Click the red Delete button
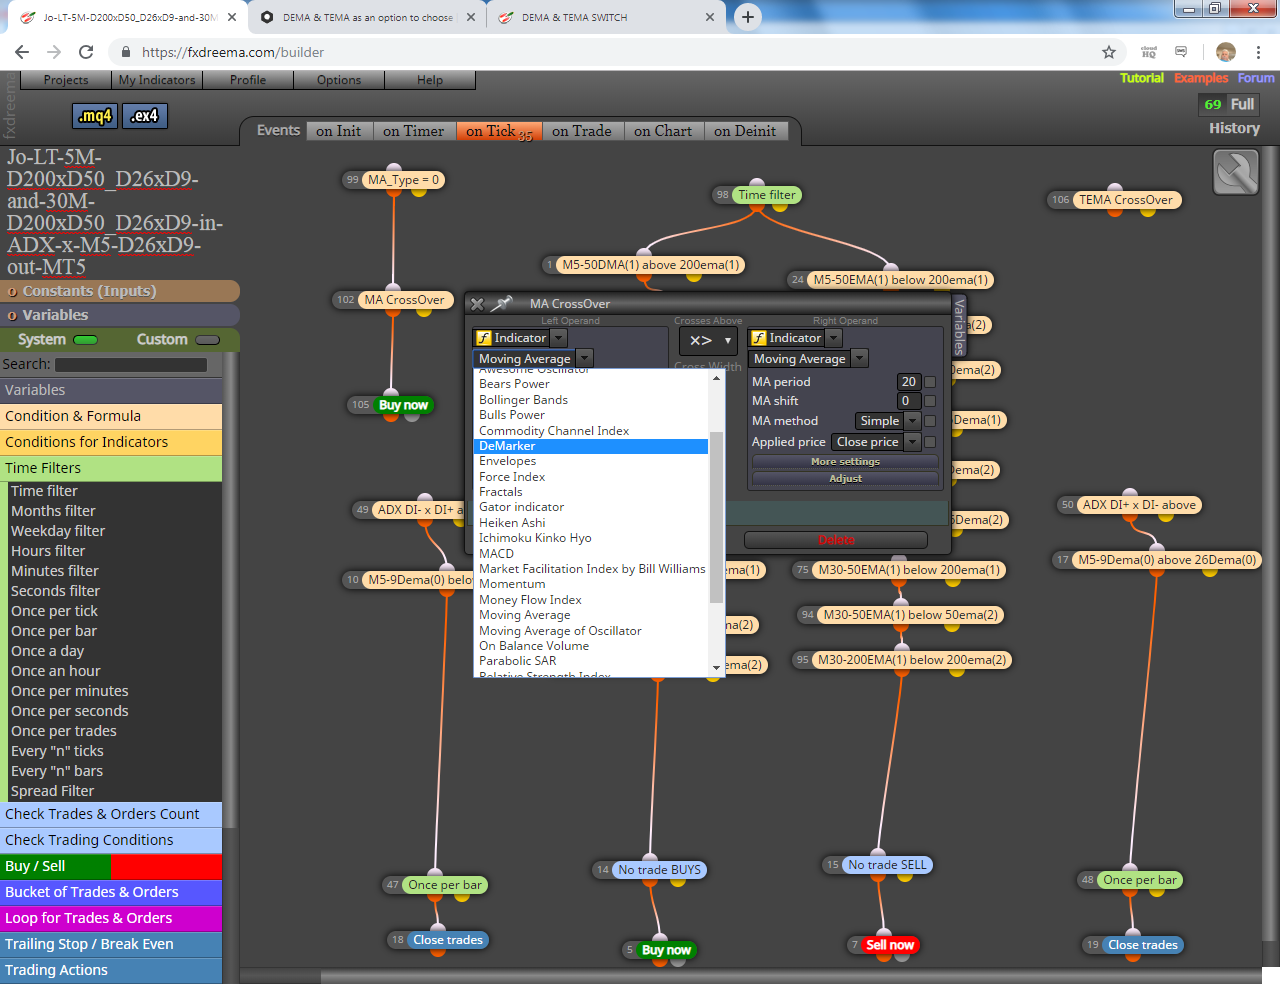Viewport: 1280px width, 984px height. click(836, 540)
